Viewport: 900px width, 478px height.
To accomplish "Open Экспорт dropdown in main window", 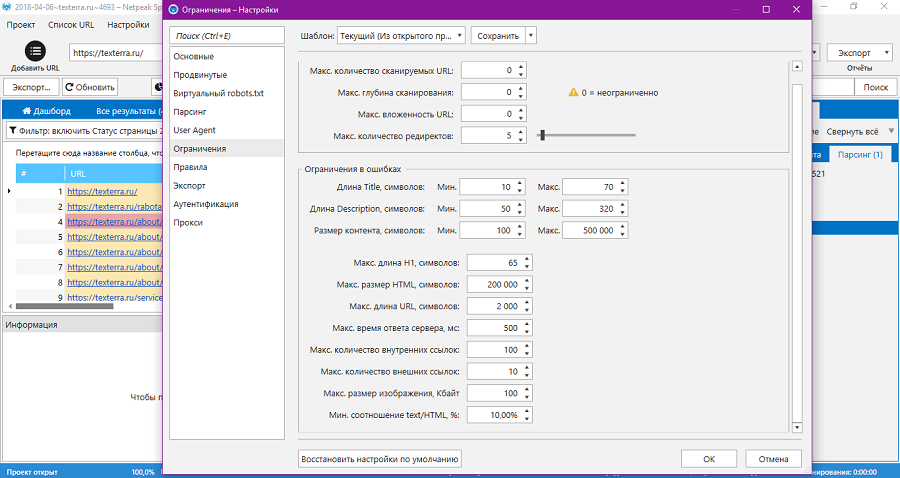I will 859,53.
